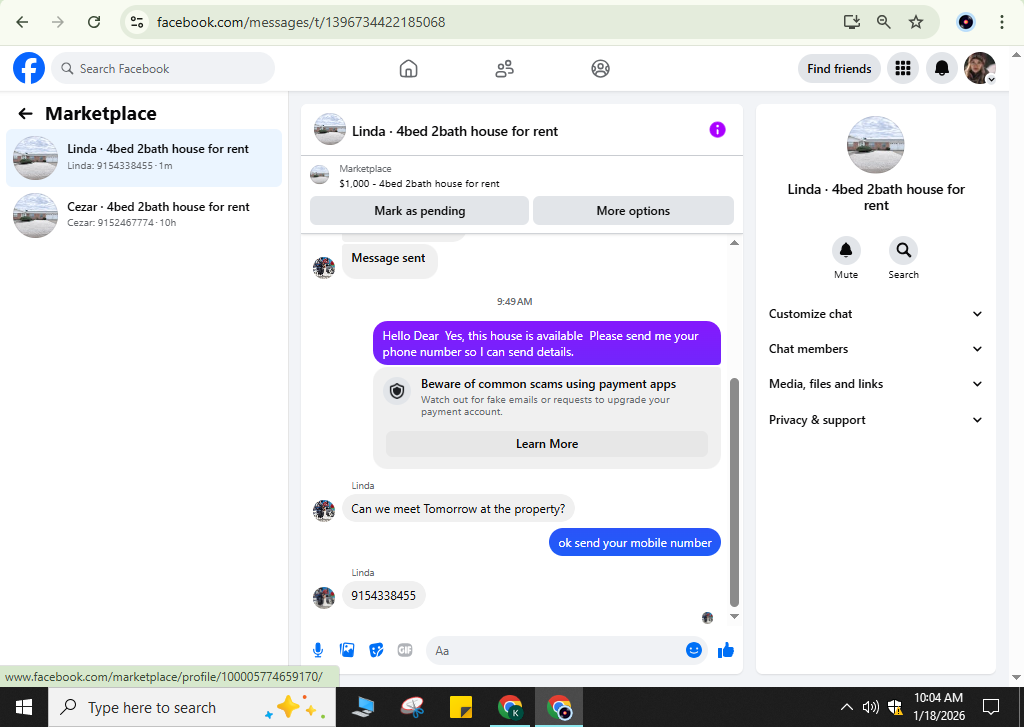
Task: Click the Search conversation magnifier icon
Action: click(903, 250)
